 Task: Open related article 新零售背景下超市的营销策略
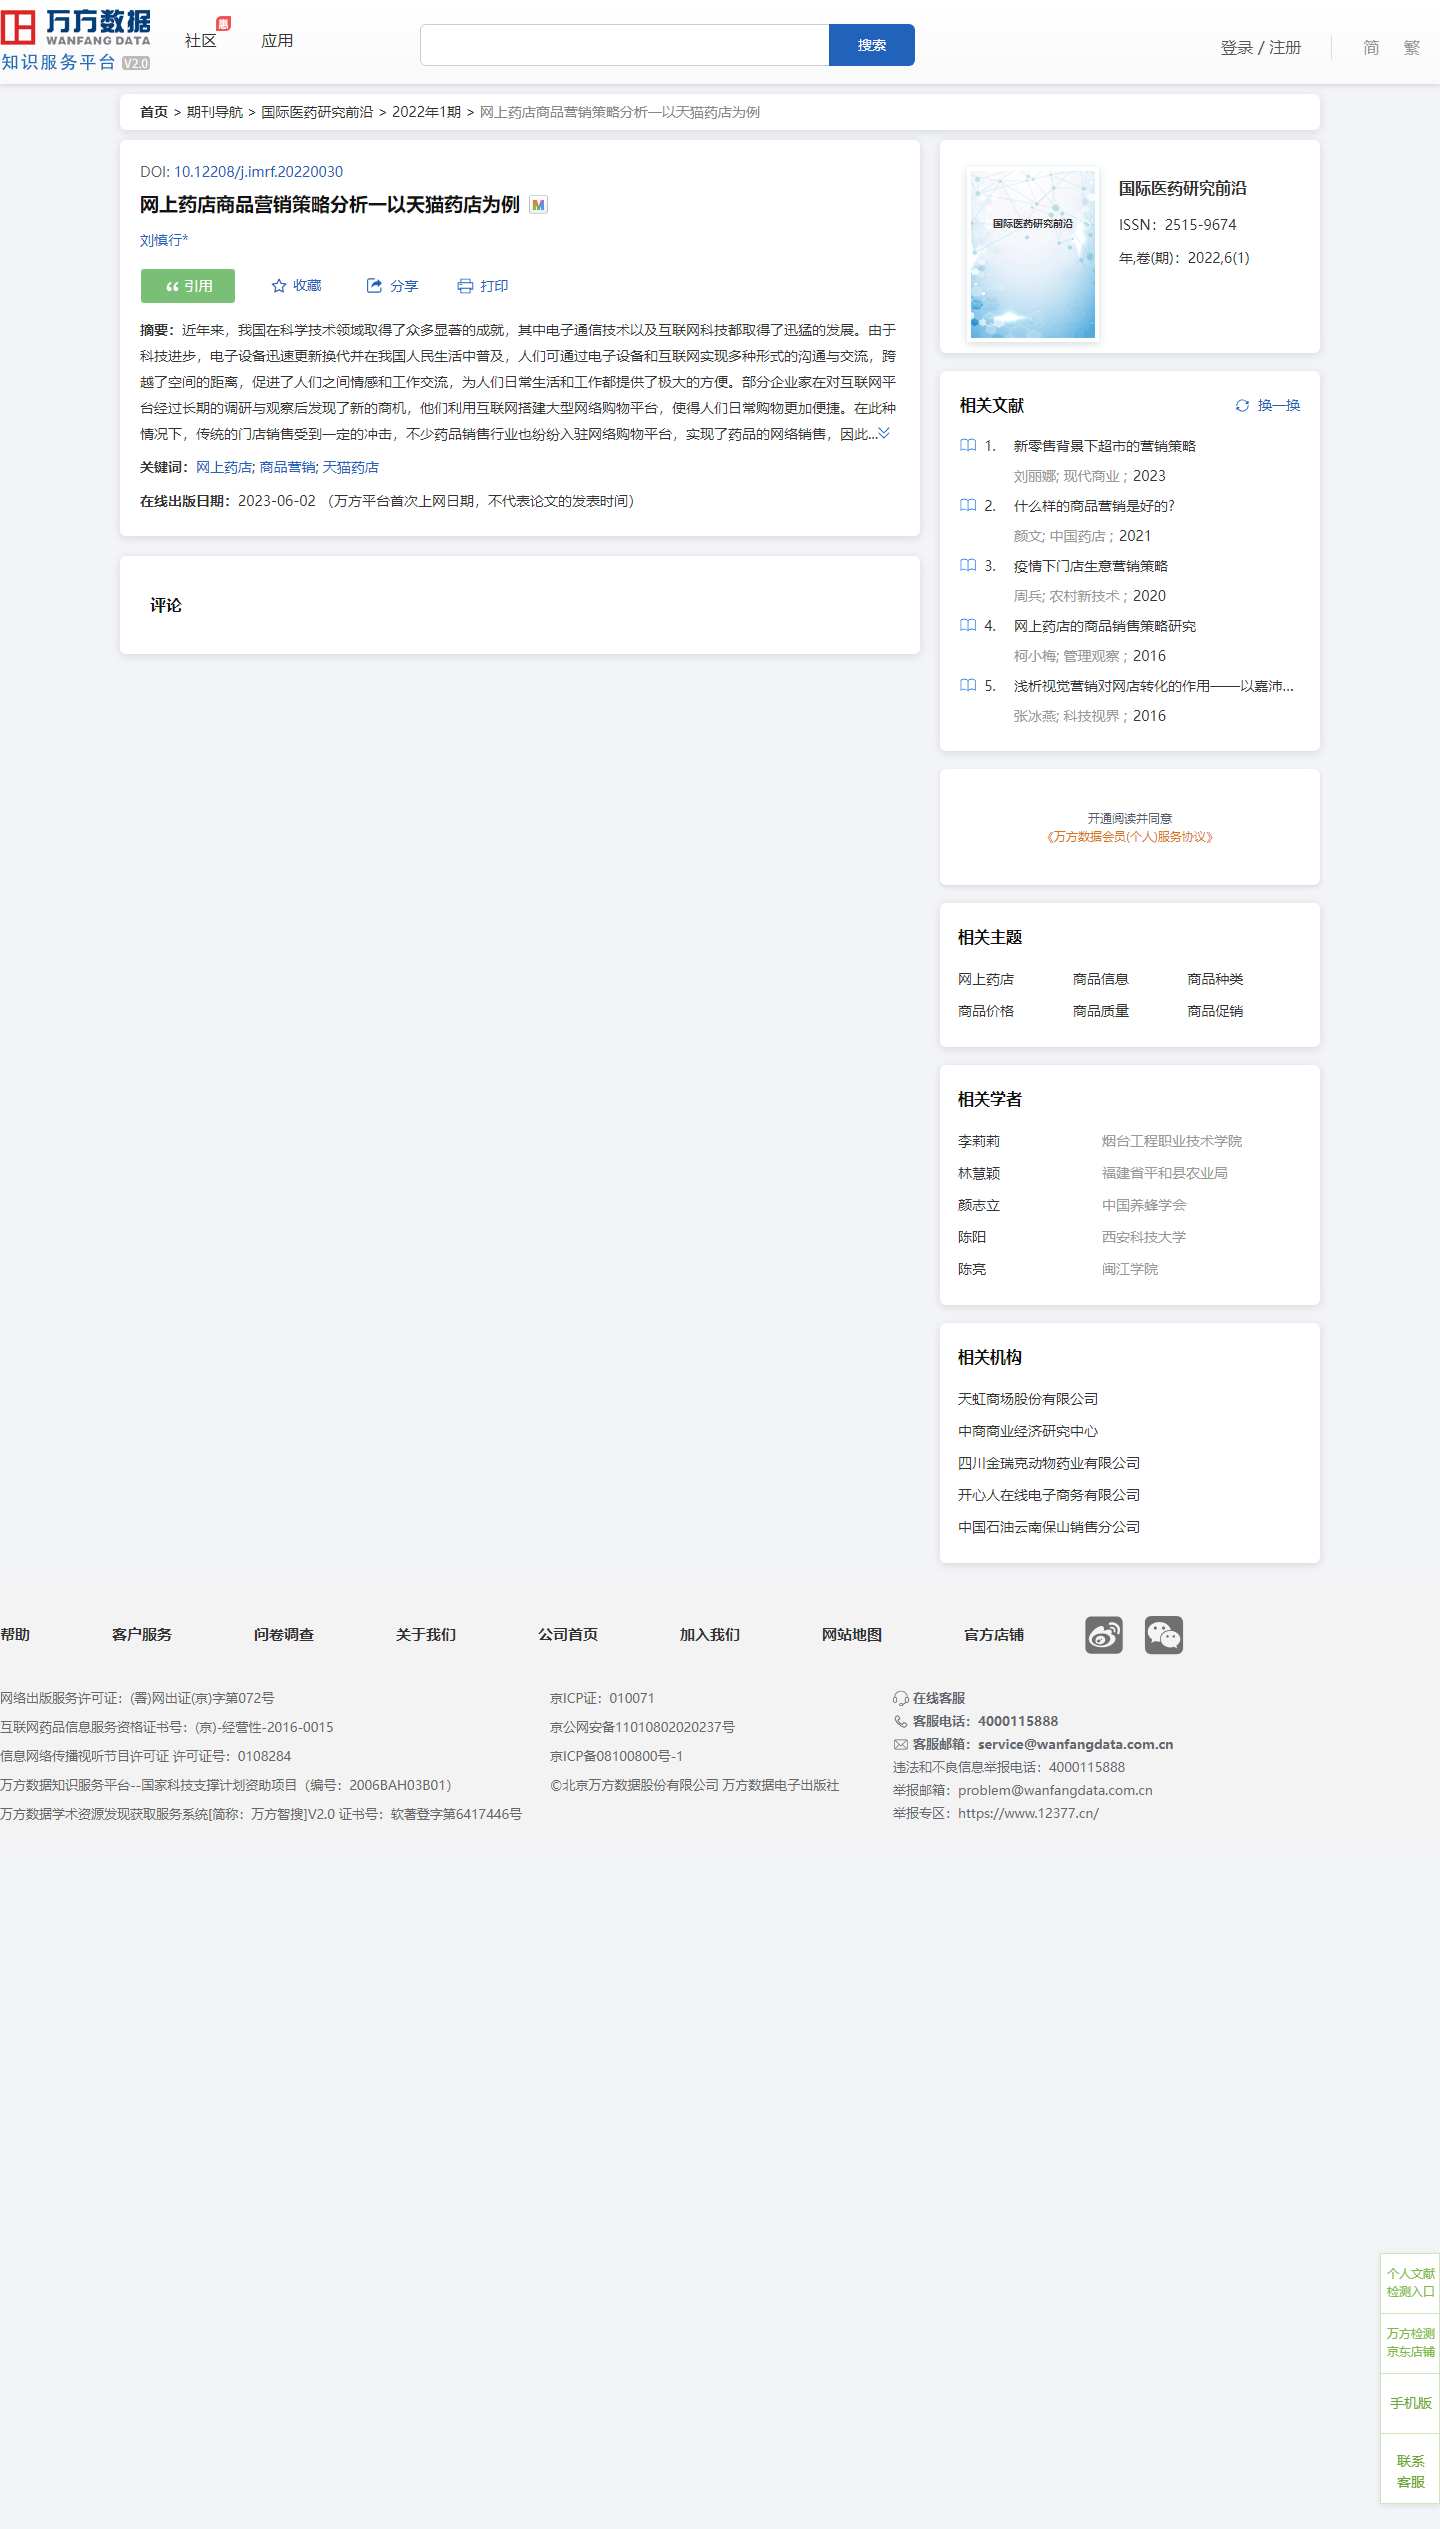pos(1105,446)
